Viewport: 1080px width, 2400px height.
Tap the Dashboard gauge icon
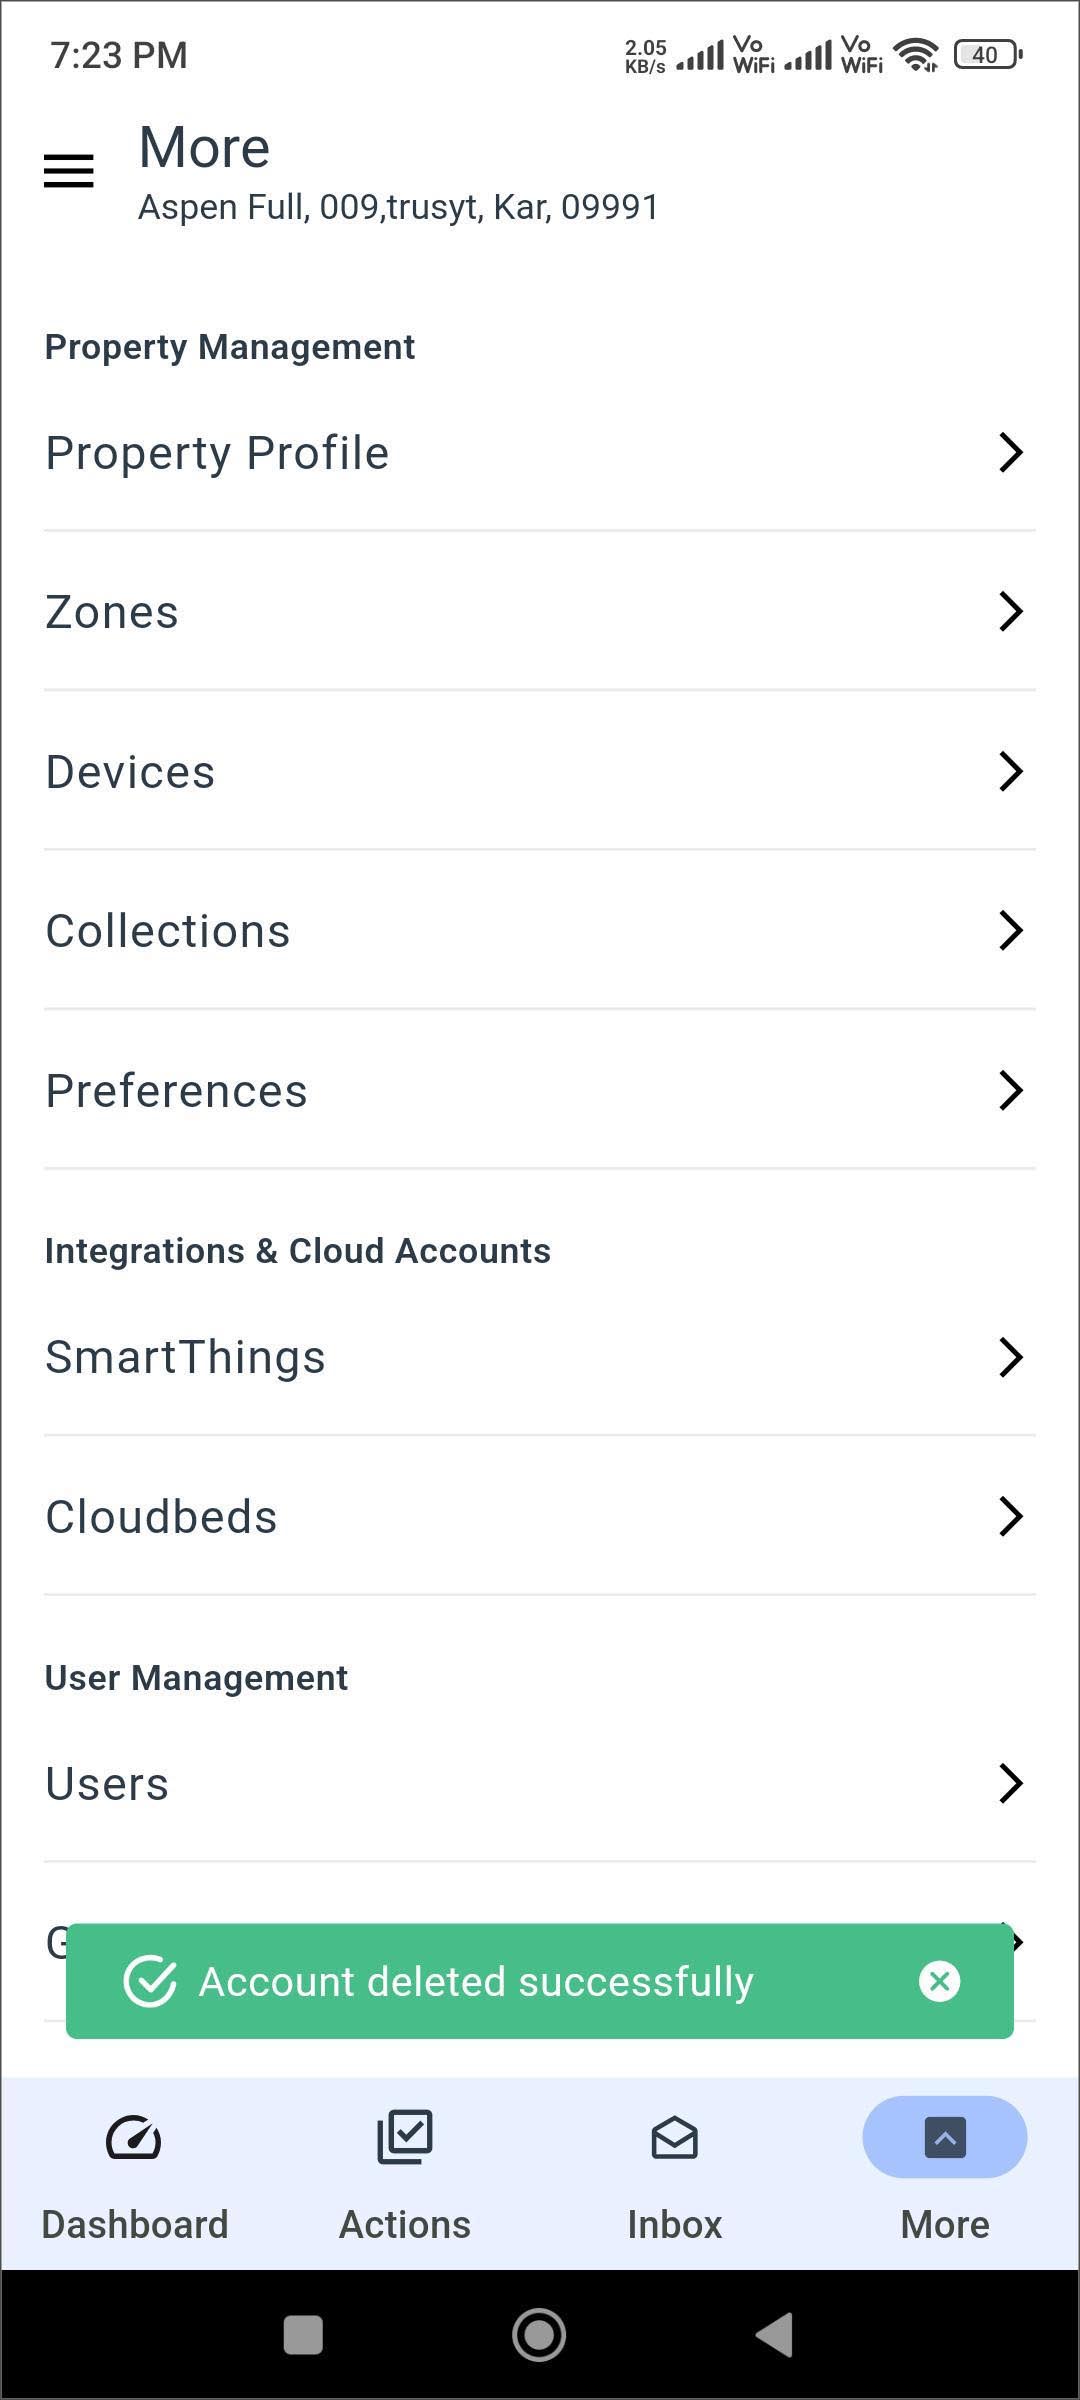pyautogui.click(x=134, y=2138)
